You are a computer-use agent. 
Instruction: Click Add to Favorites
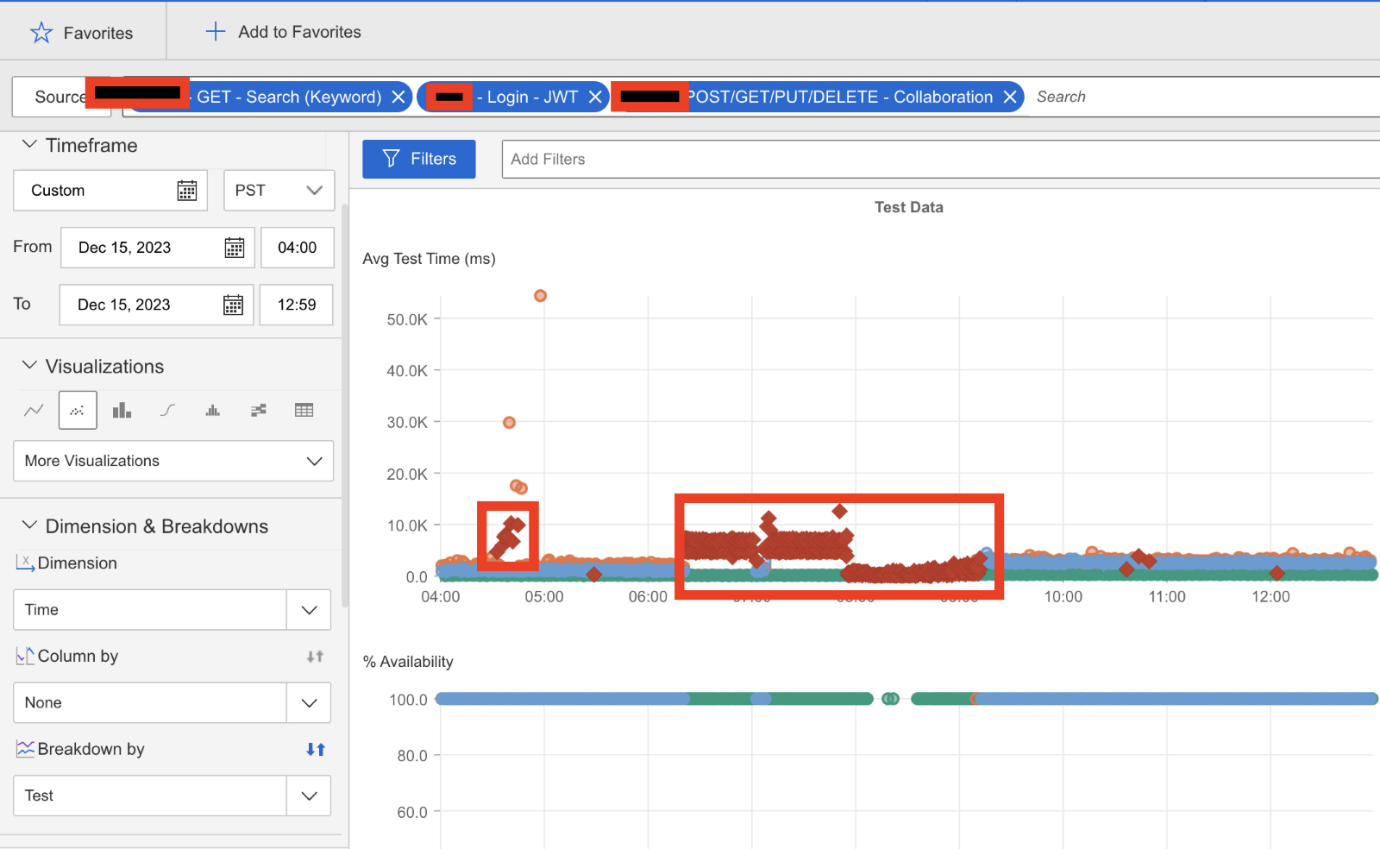click(283, 31)
